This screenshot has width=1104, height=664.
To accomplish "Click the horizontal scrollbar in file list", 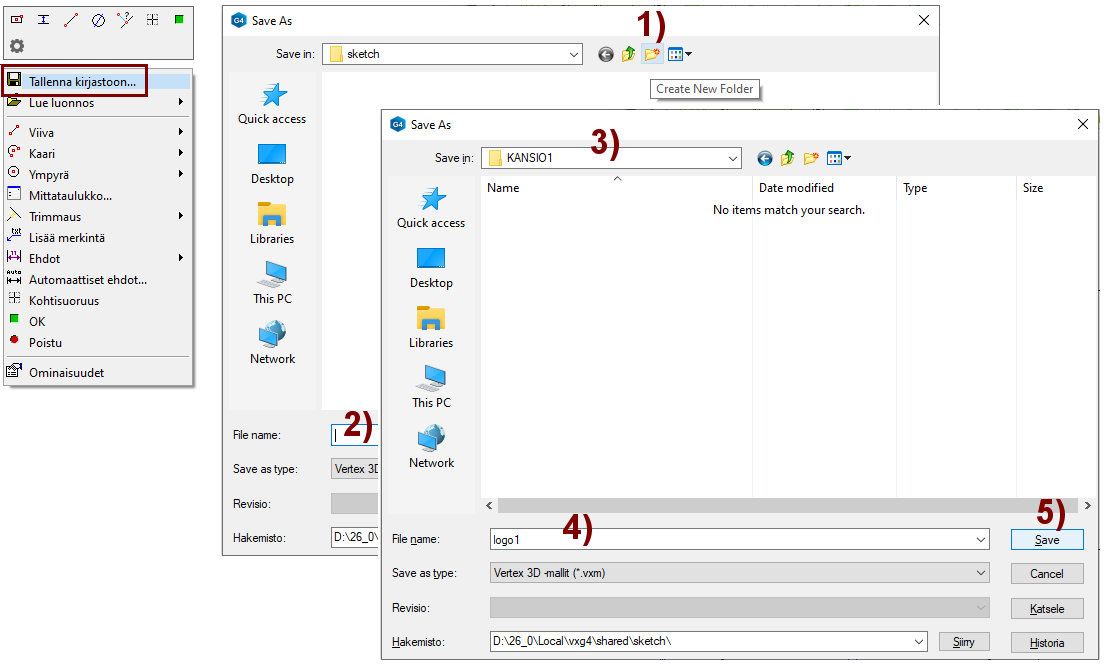I will pyautogui.click(x=780, y=506).
